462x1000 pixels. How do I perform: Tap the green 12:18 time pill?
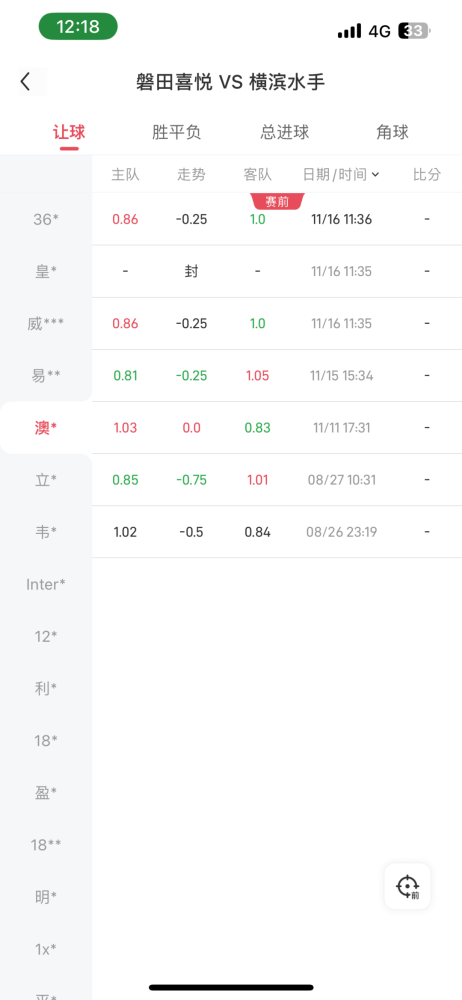coord(78,27)
